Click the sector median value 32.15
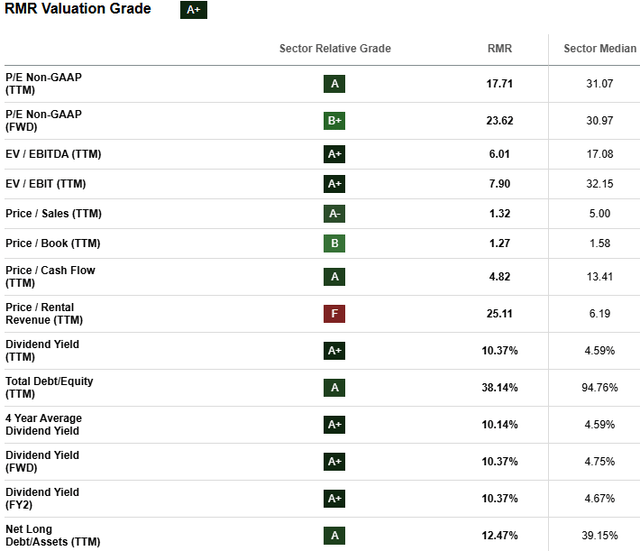 click(x=600, y=184)
